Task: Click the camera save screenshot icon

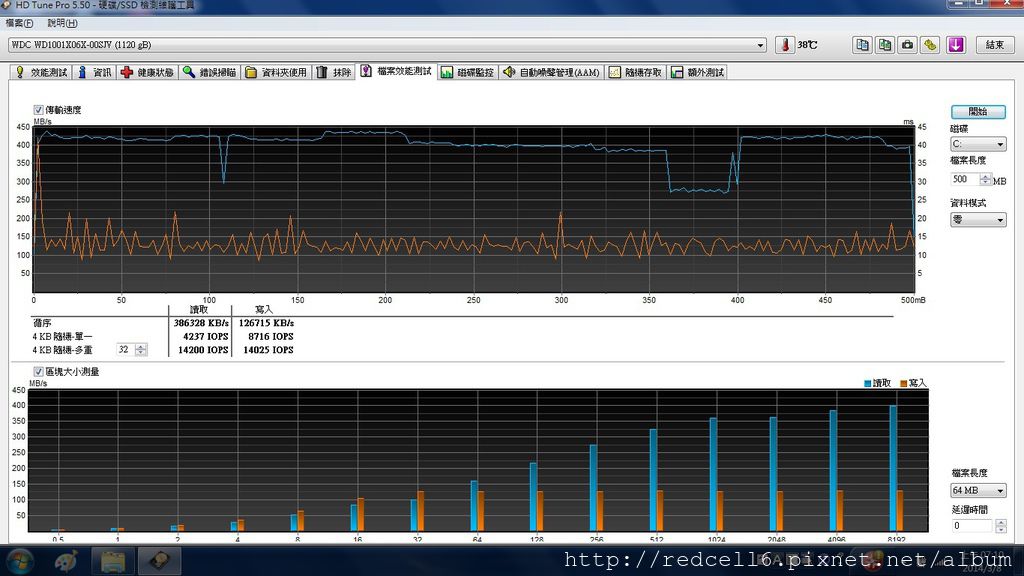Action: [x=907, y=45]
